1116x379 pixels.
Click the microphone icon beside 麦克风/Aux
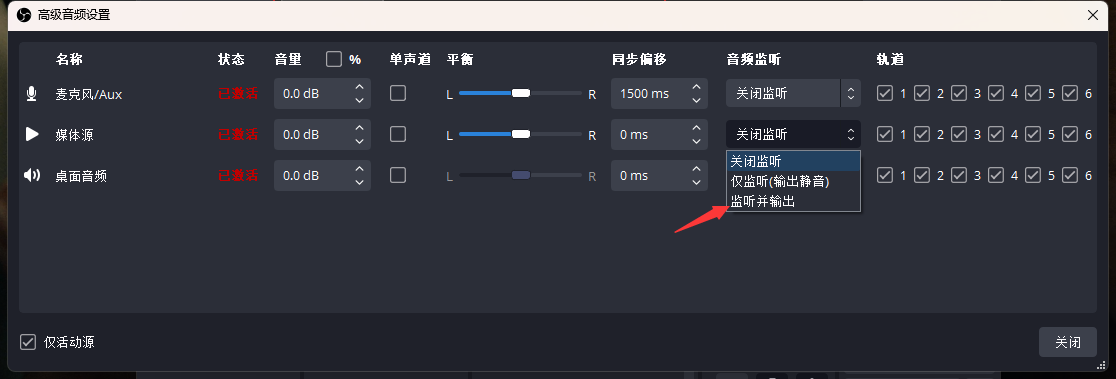[31, 93]
